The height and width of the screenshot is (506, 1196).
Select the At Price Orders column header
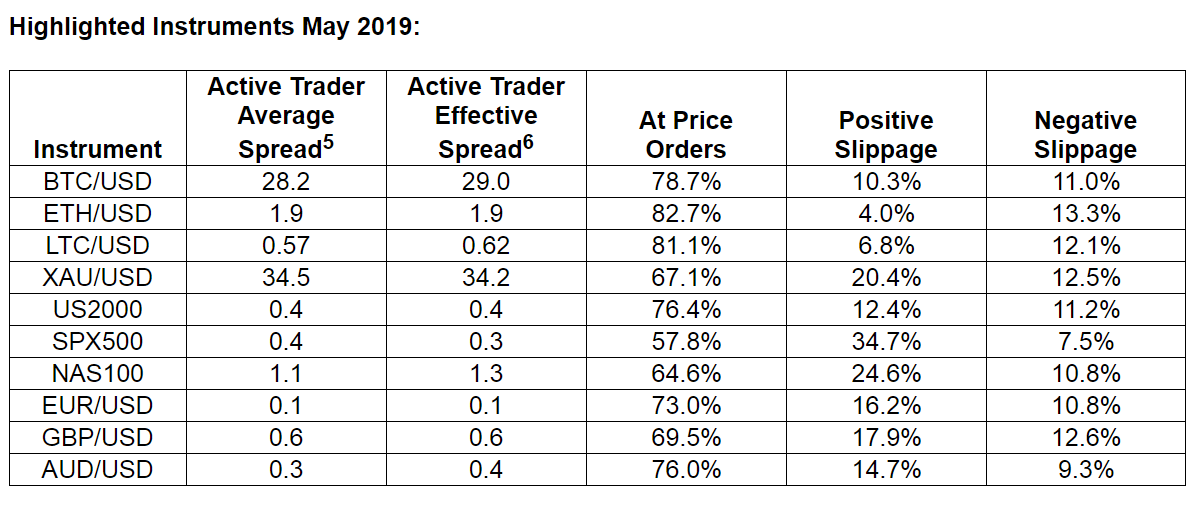(x=686, y=135)
